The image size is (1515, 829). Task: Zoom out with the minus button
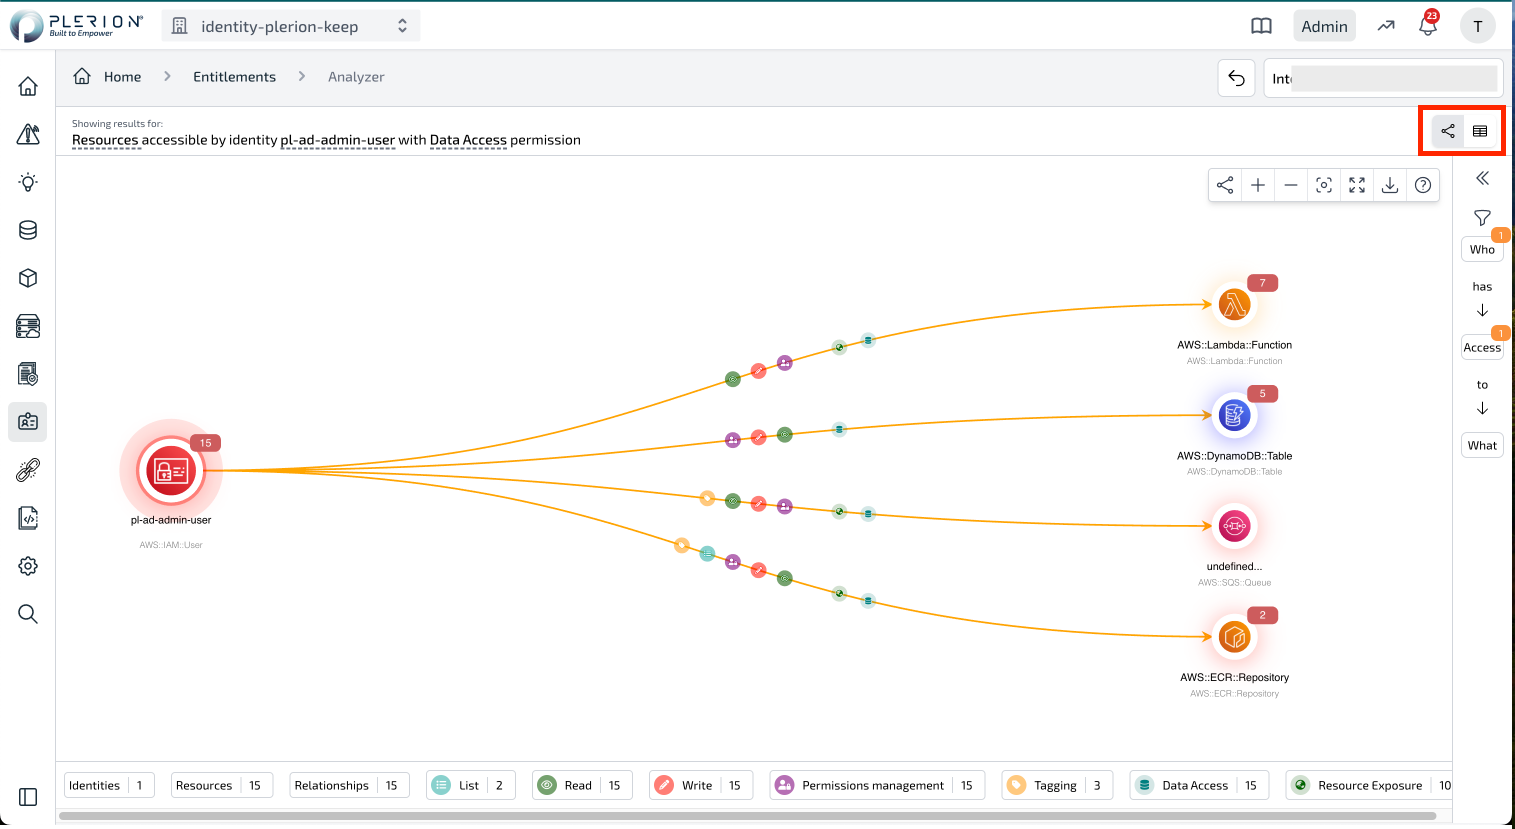click(1291, 185)
